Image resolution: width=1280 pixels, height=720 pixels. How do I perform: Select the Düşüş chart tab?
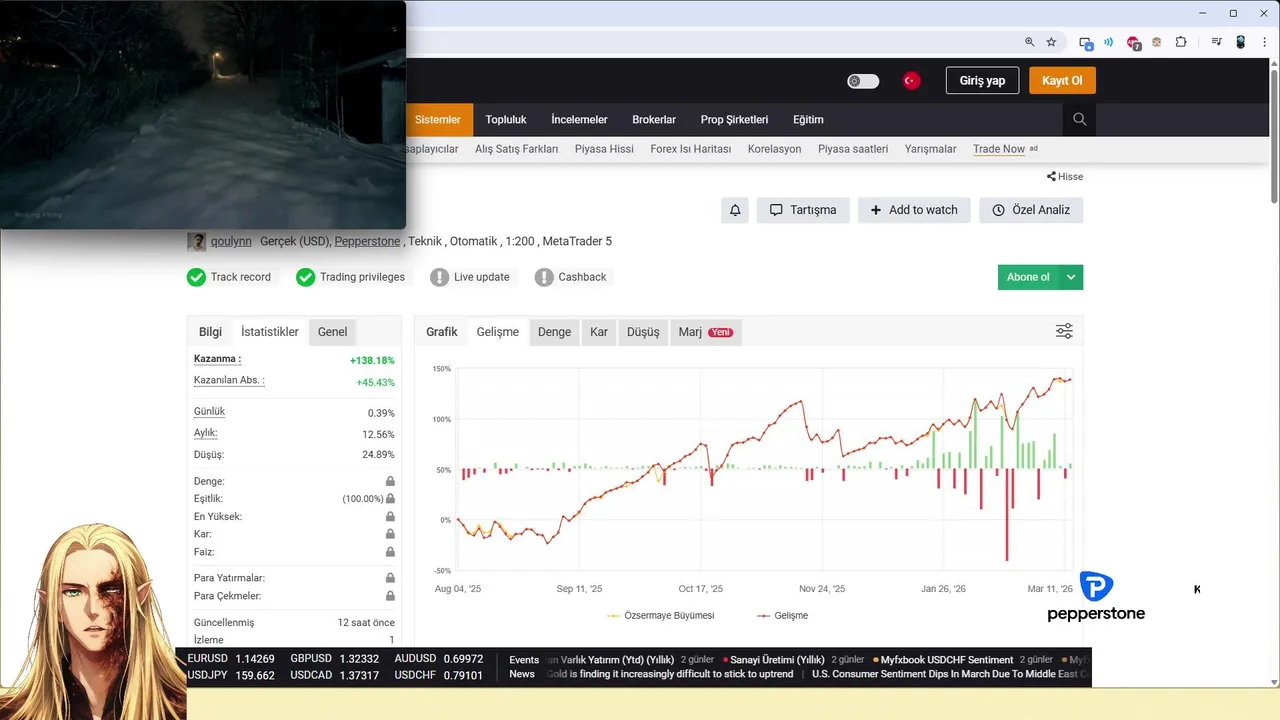pyautogui.click(x=643, y=332)
